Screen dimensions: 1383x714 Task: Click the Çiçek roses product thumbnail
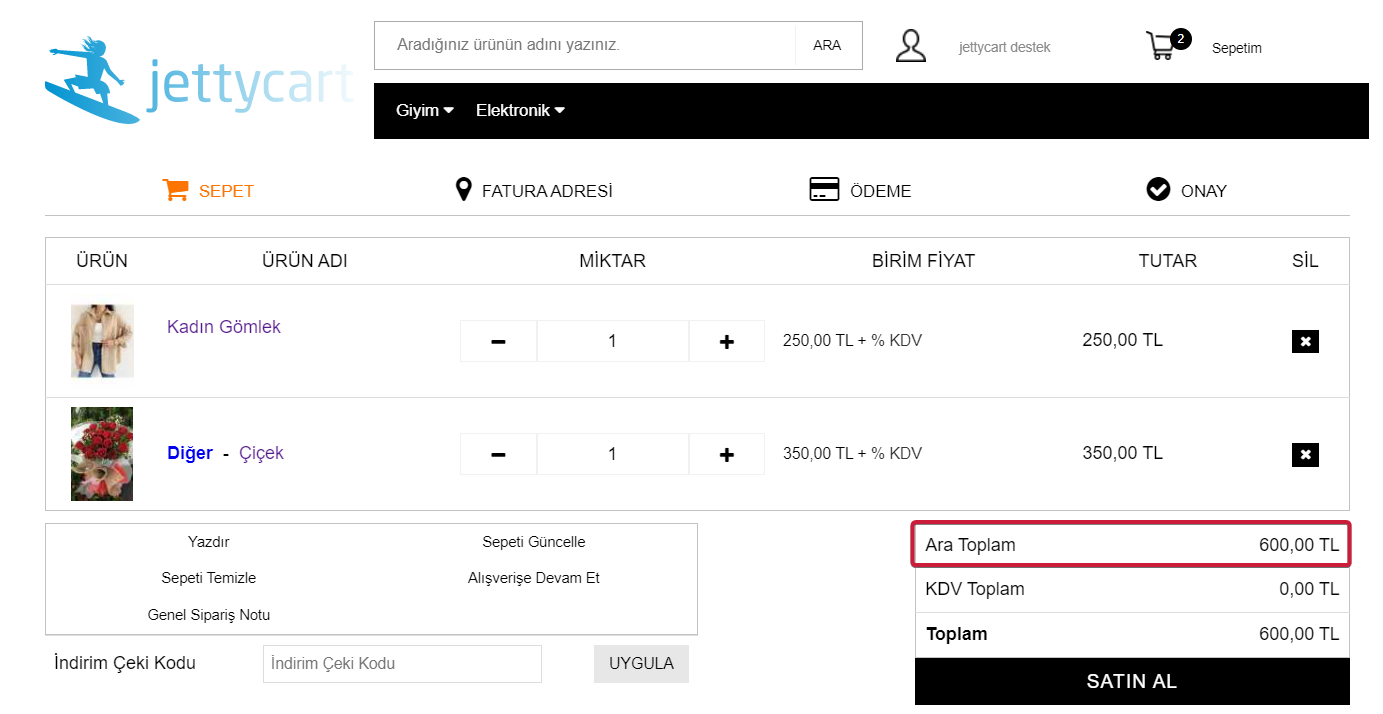[x=102, y=454]
